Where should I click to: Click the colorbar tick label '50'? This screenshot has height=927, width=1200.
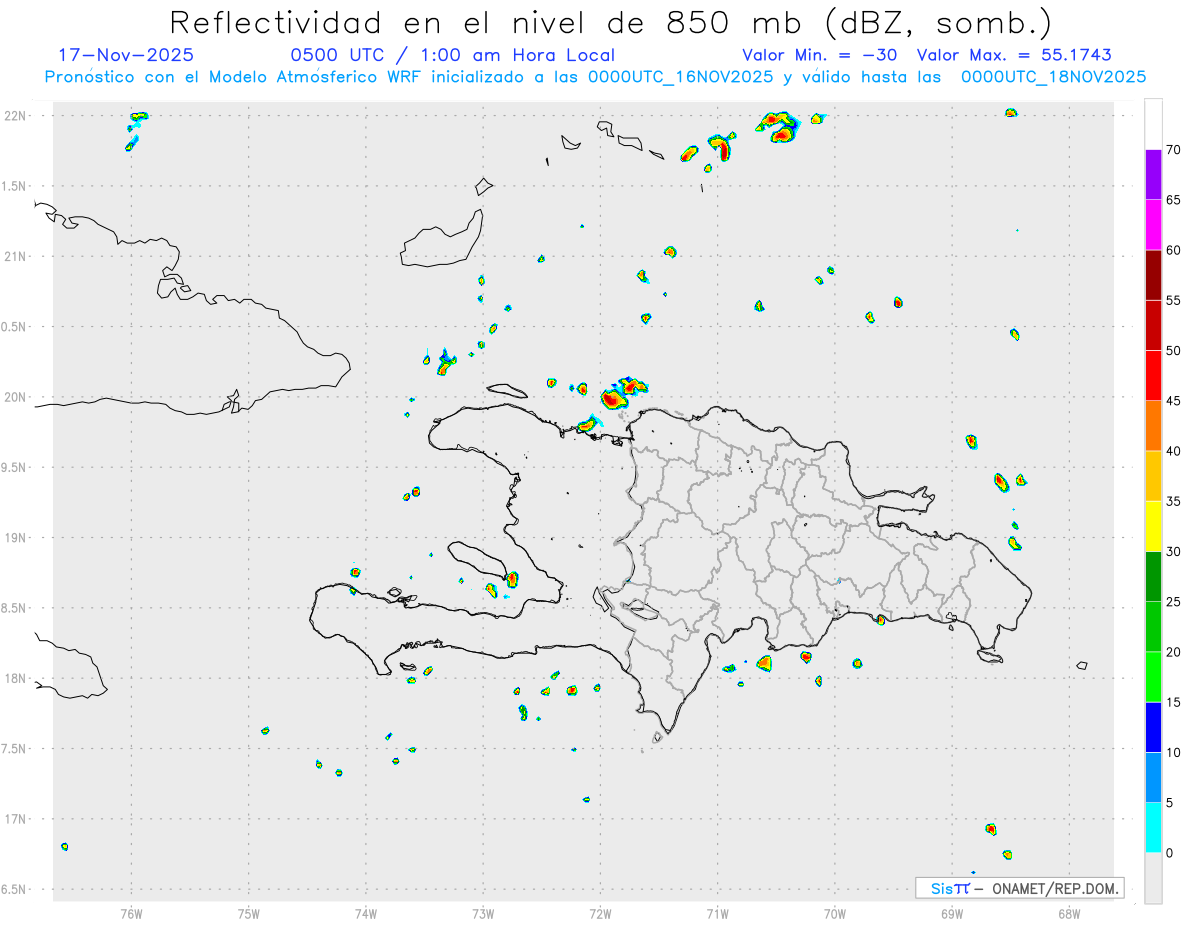click(1174, 351)
